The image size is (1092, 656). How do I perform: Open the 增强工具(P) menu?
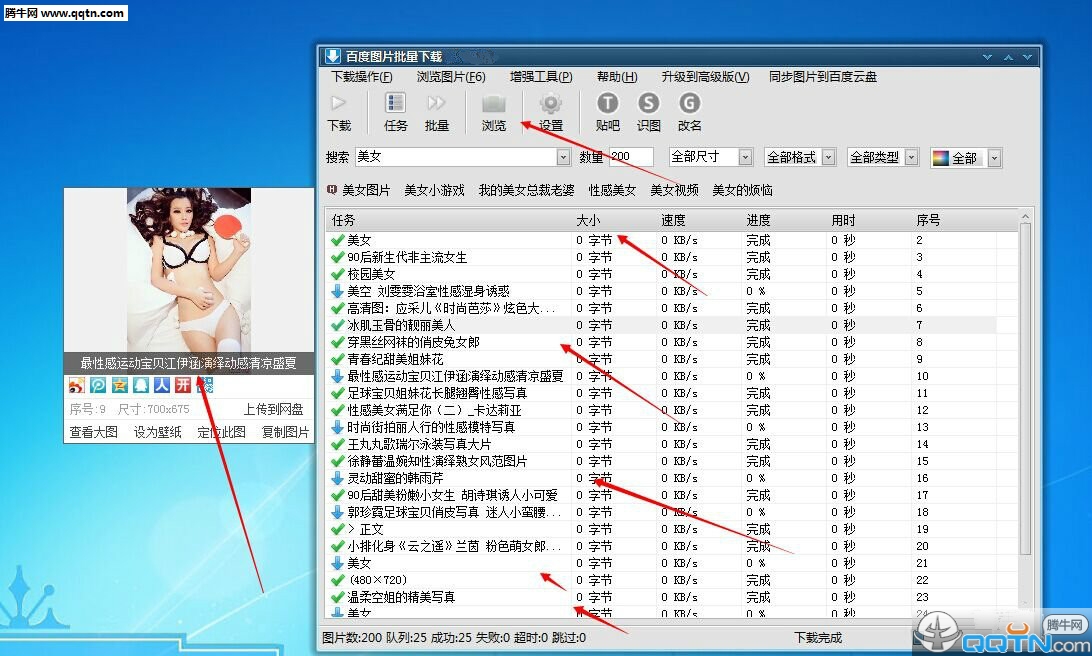pos(541,77)
